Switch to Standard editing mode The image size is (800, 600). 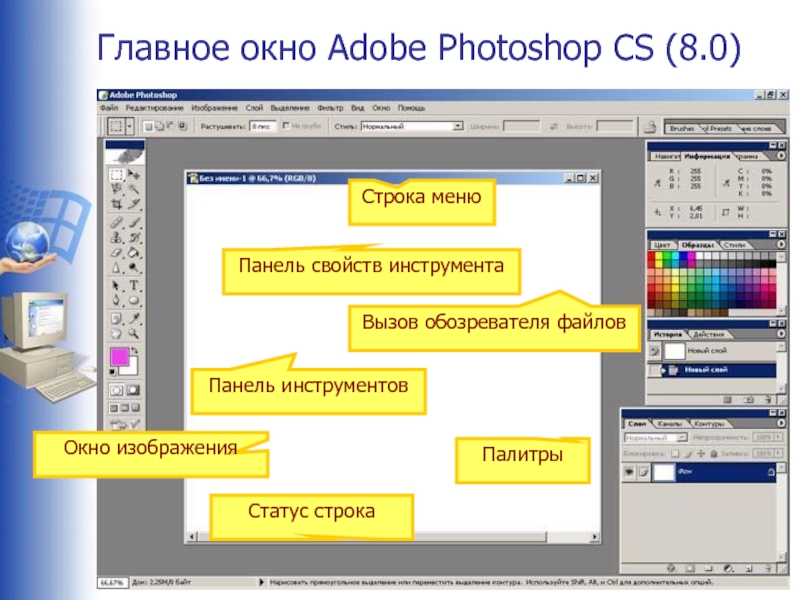coord(116,390)
